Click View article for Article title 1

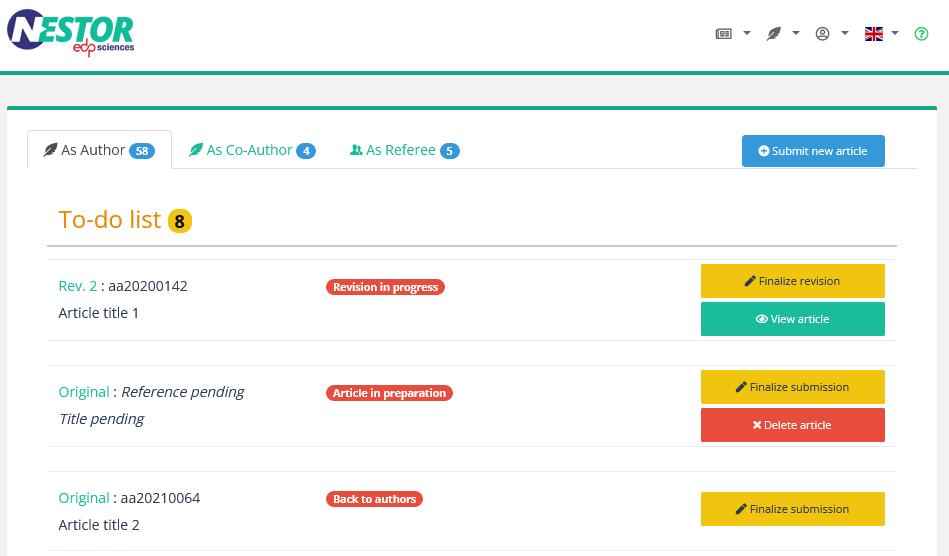coord(792,319)
